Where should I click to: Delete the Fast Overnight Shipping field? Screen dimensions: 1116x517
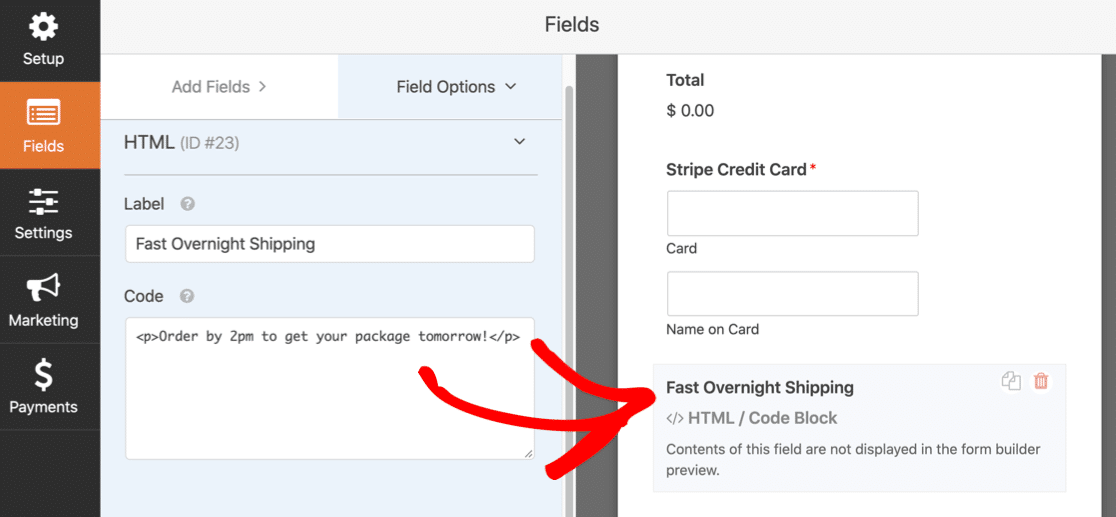click(1041, 381)
